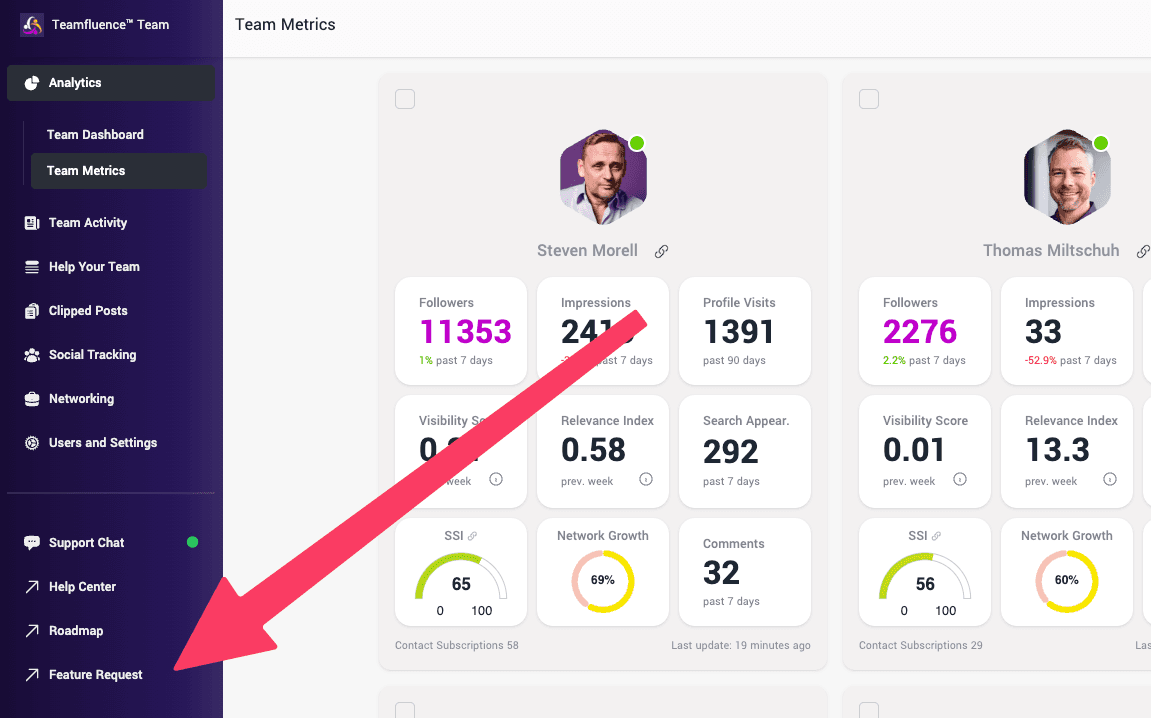This screenshot has height=718, width=1151.
Task: Click Thomas's Network Growth 60% ring
Action: pyautogui.click(x=1067, y=581)
